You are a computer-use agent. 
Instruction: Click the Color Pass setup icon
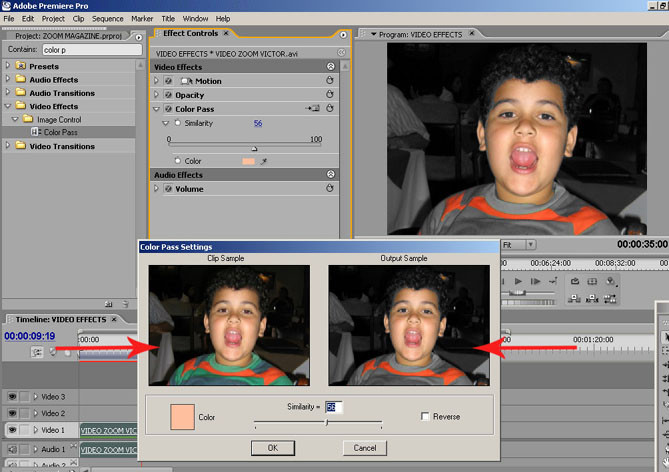pos(312,108)
